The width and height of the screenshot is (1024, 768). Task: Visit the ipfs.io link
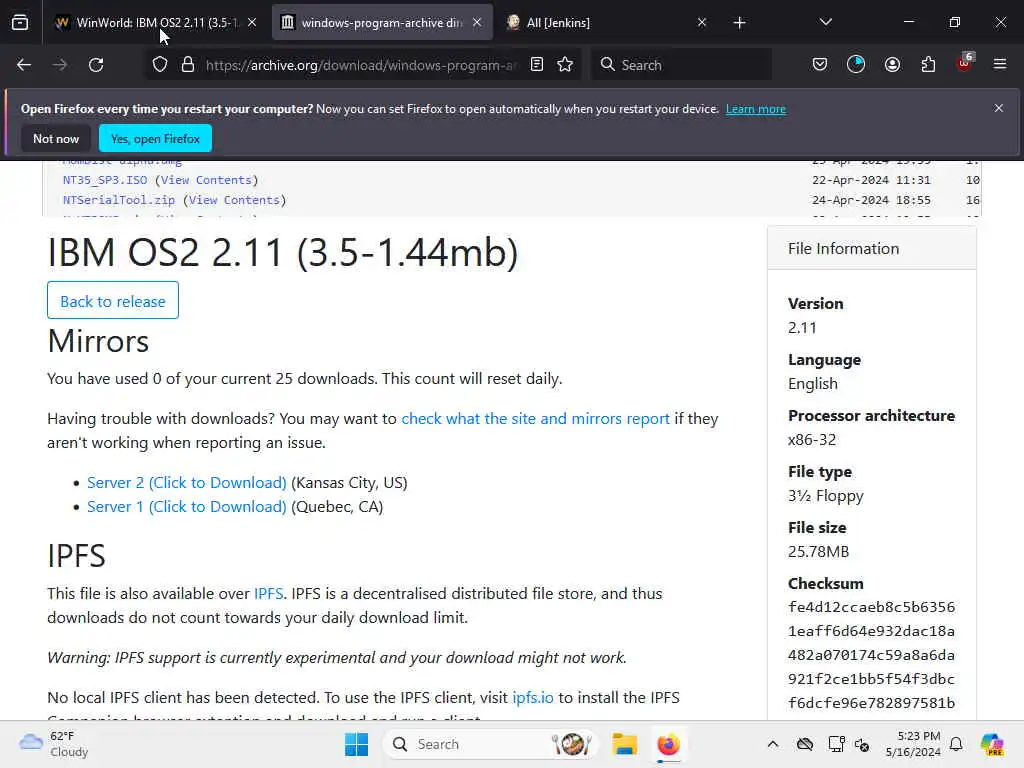pos(533,697)
